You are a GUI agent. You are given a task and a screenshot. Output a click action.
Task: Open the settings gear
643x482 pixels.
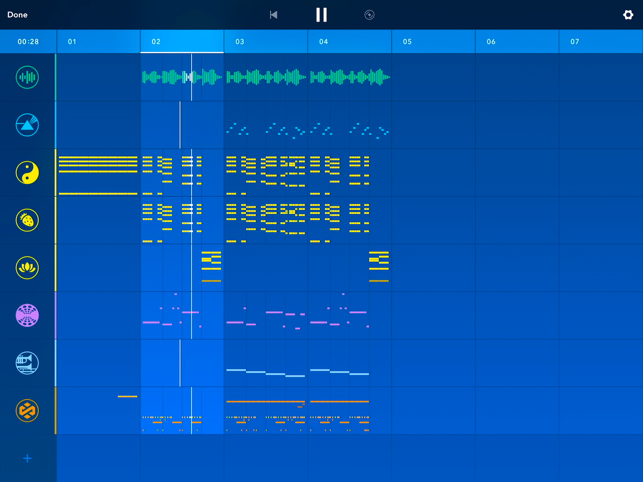628,15
